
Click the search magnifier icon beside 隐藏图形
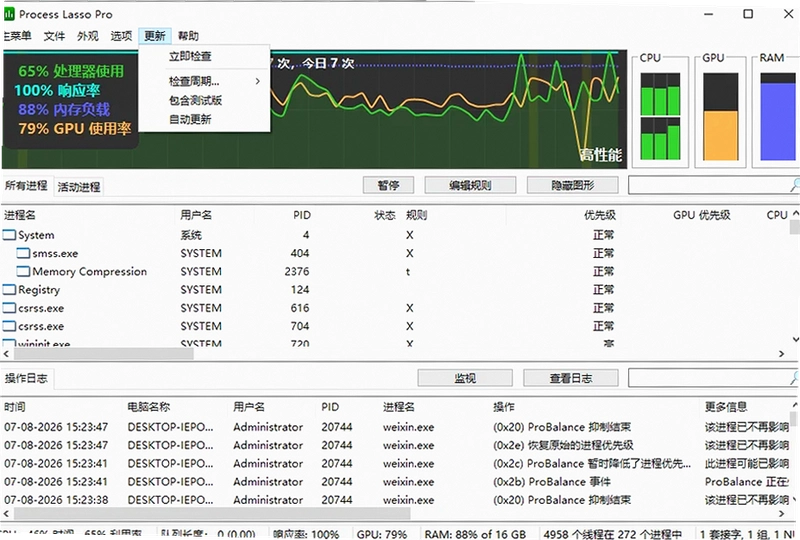tap(794, 185)
